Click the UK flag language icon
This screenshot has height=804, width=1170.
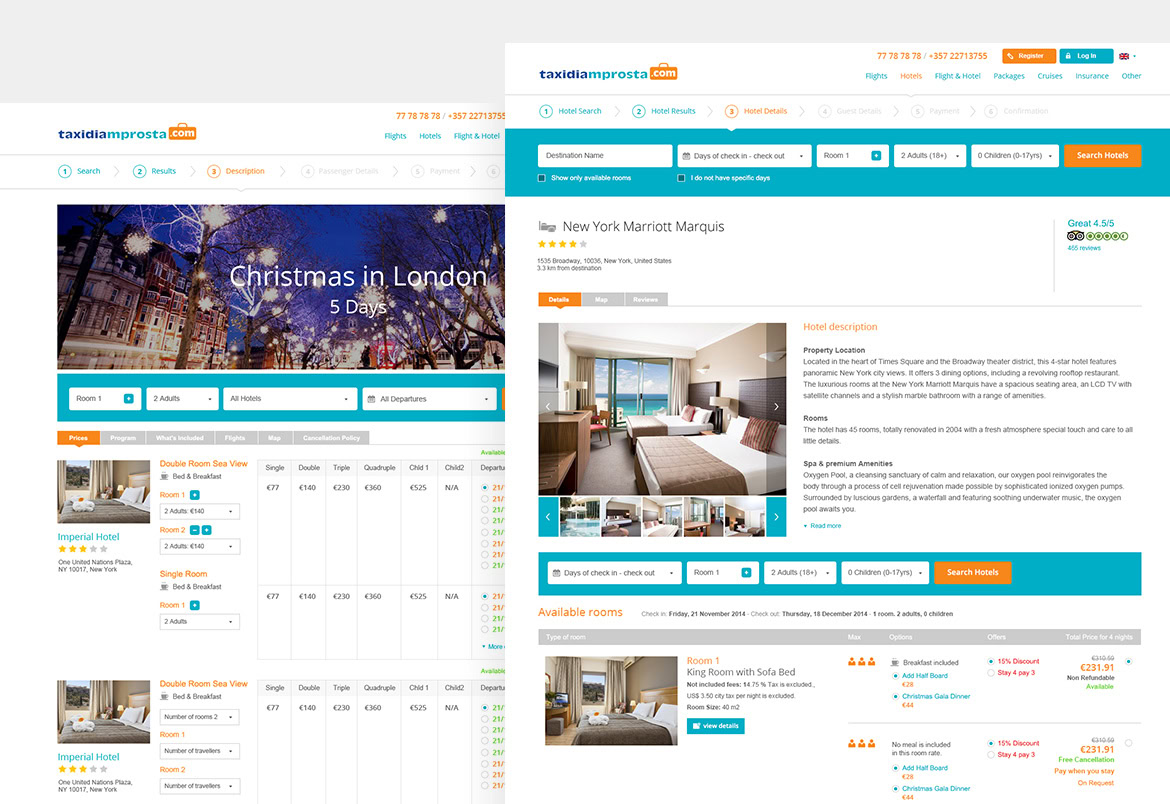point(1124,56)
